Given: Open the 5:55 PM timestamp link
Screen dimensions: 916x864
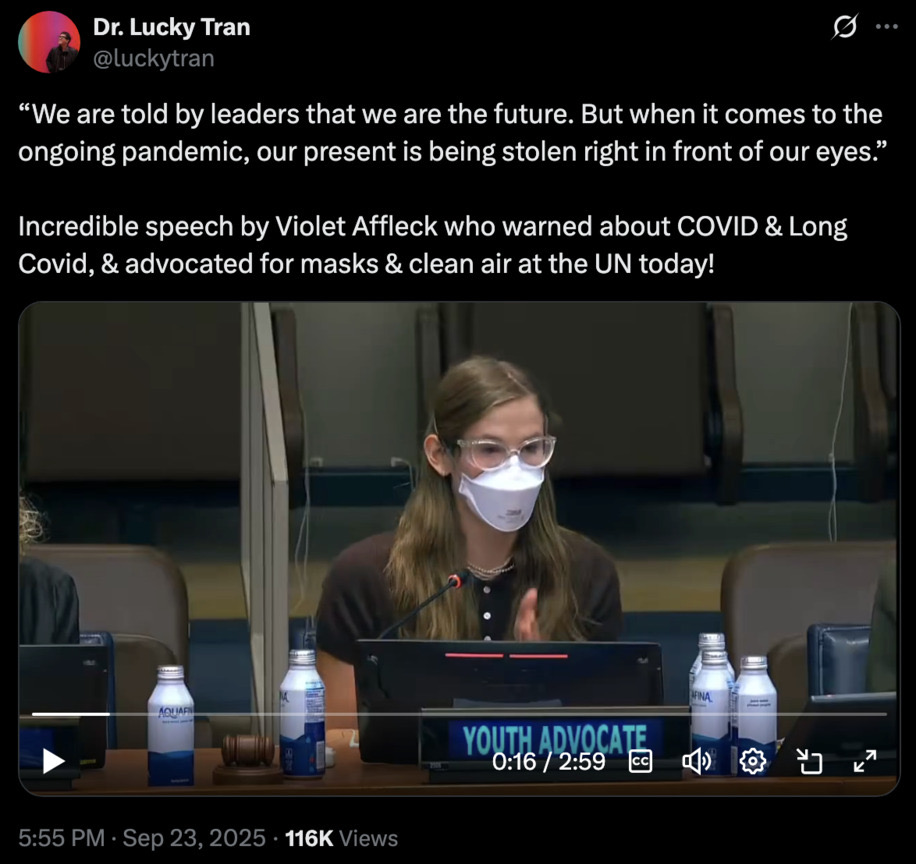Looking at the screenshot, I should [x=61, y=838].
